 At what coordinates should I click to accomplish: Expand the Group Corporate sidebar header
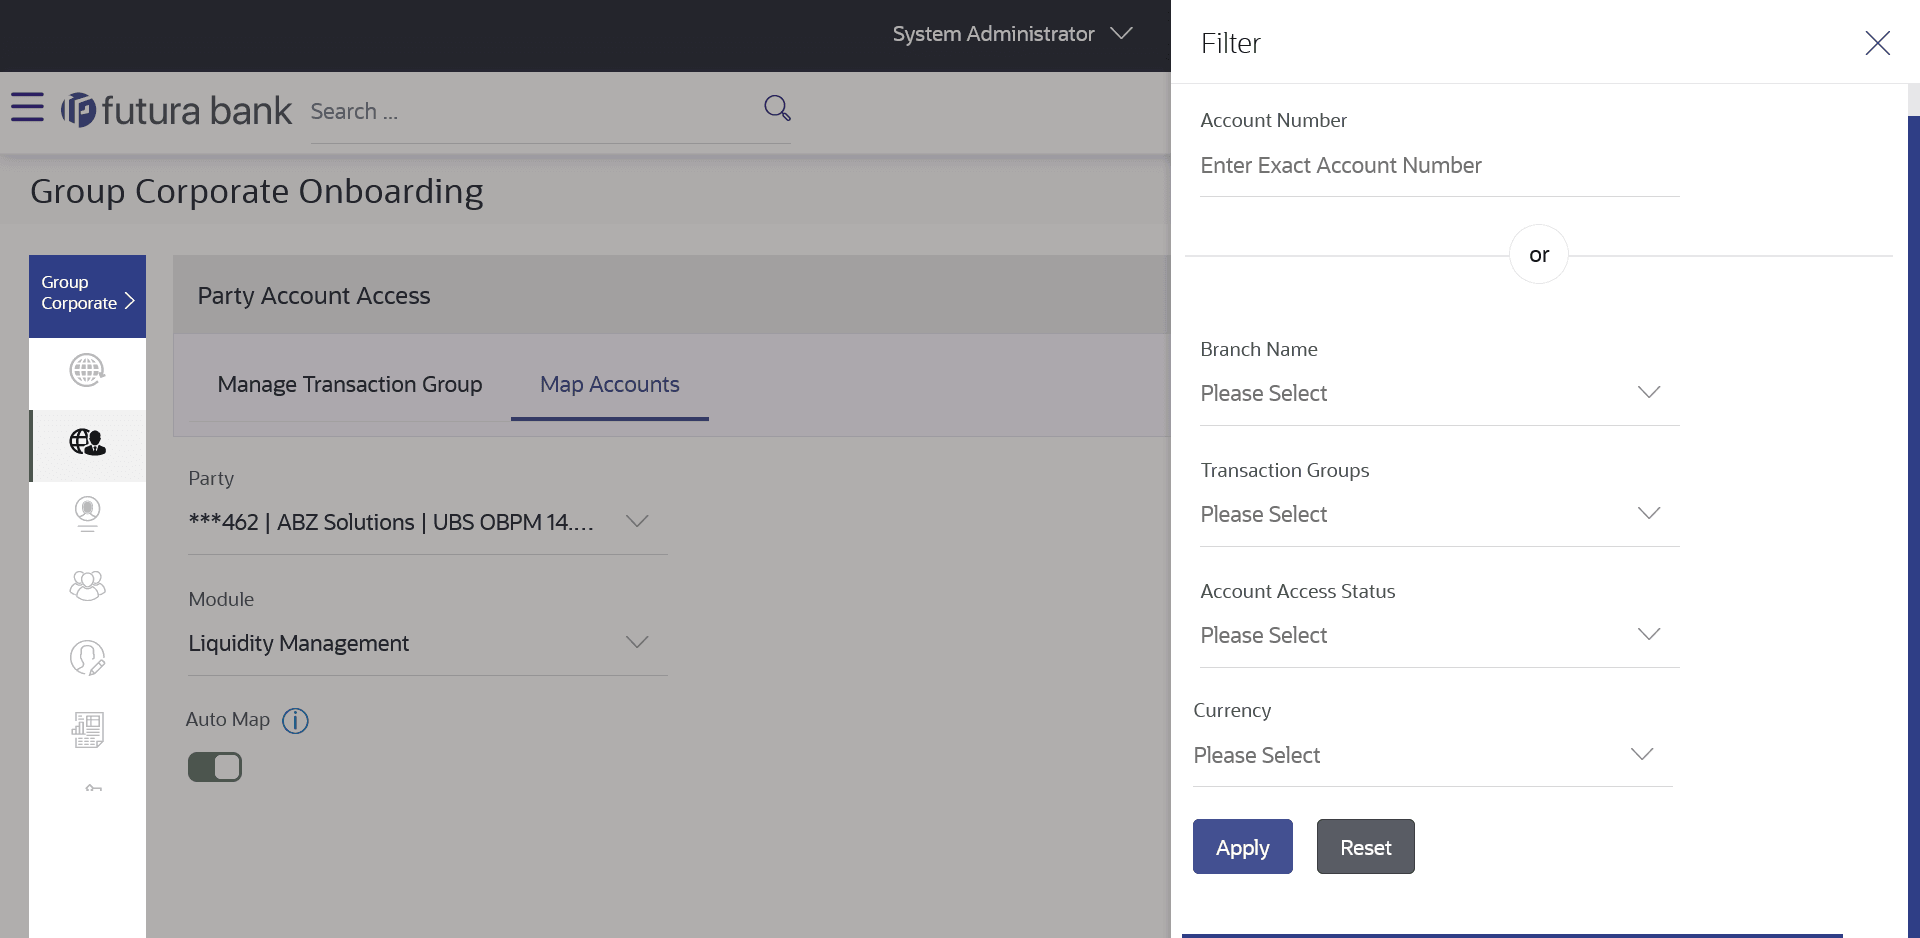87,296
